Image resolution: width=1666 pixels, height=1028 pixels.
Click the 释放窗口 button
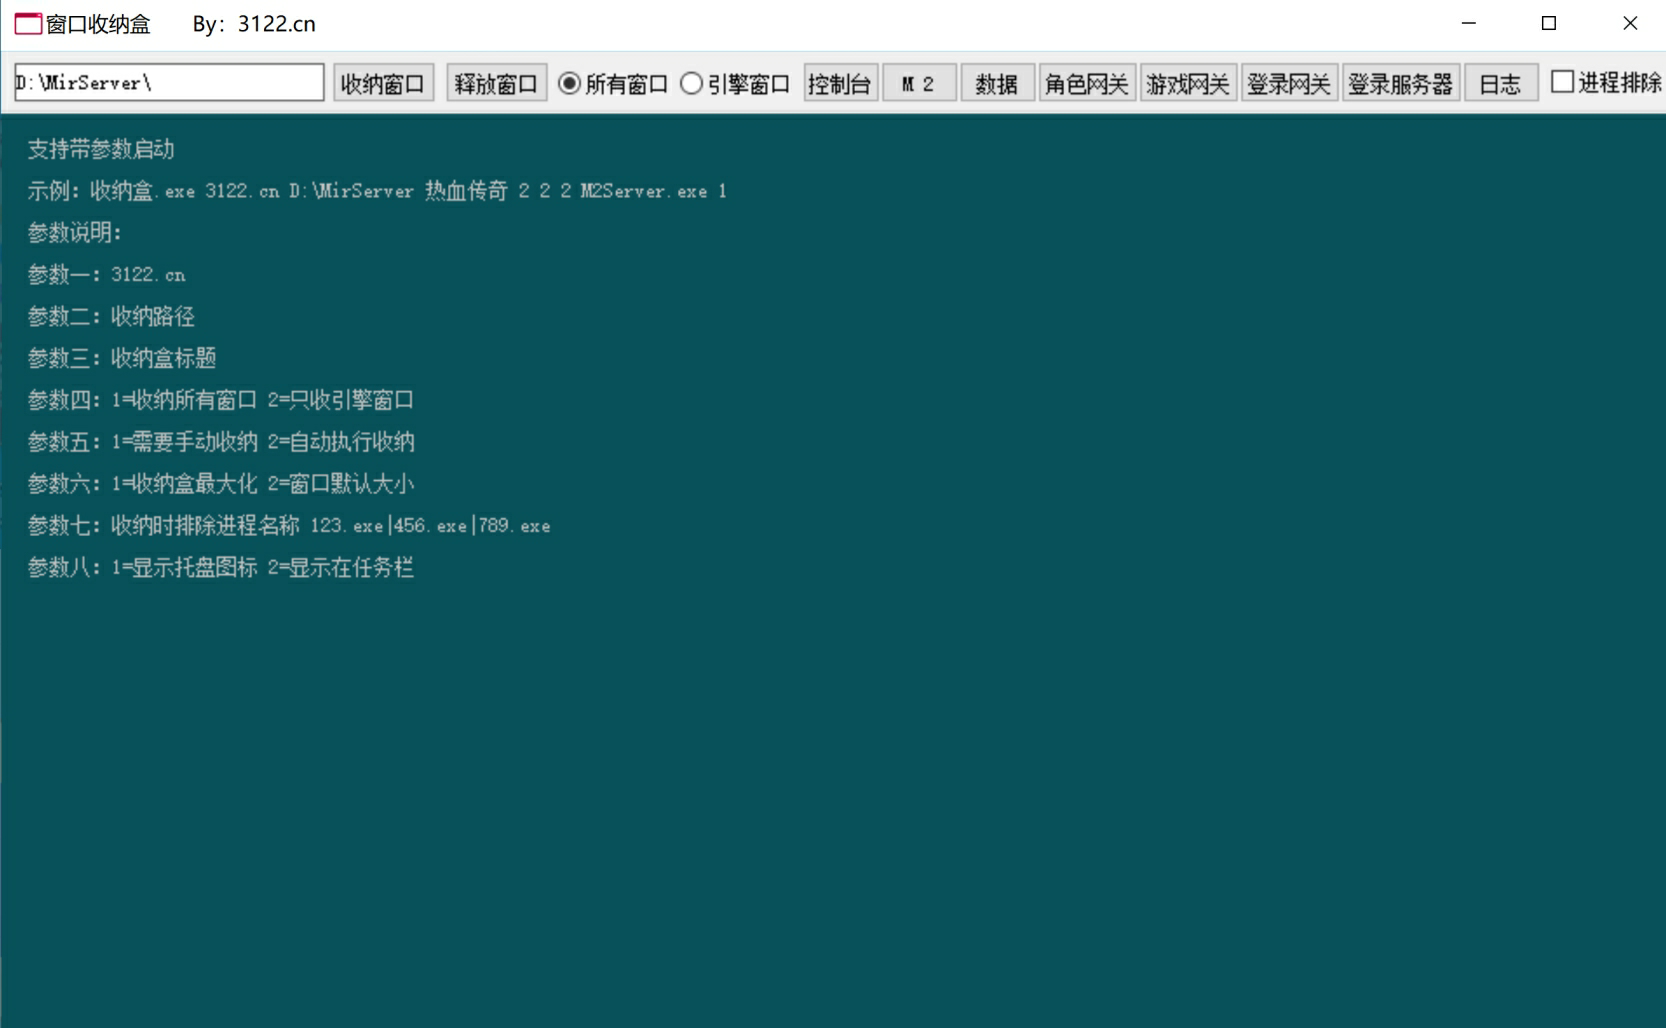[496, 83]
